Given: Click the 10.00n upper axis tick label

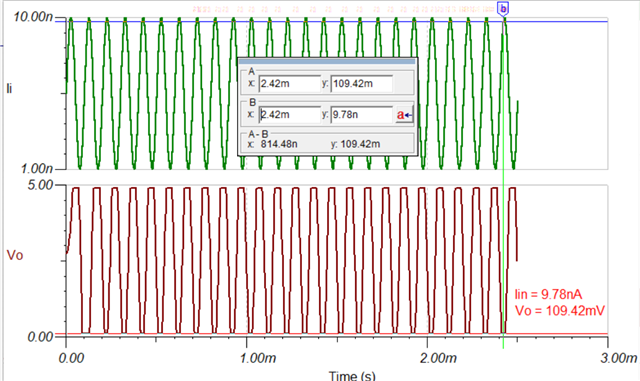Looking at the screenshot, I should [x=33, y=17].
